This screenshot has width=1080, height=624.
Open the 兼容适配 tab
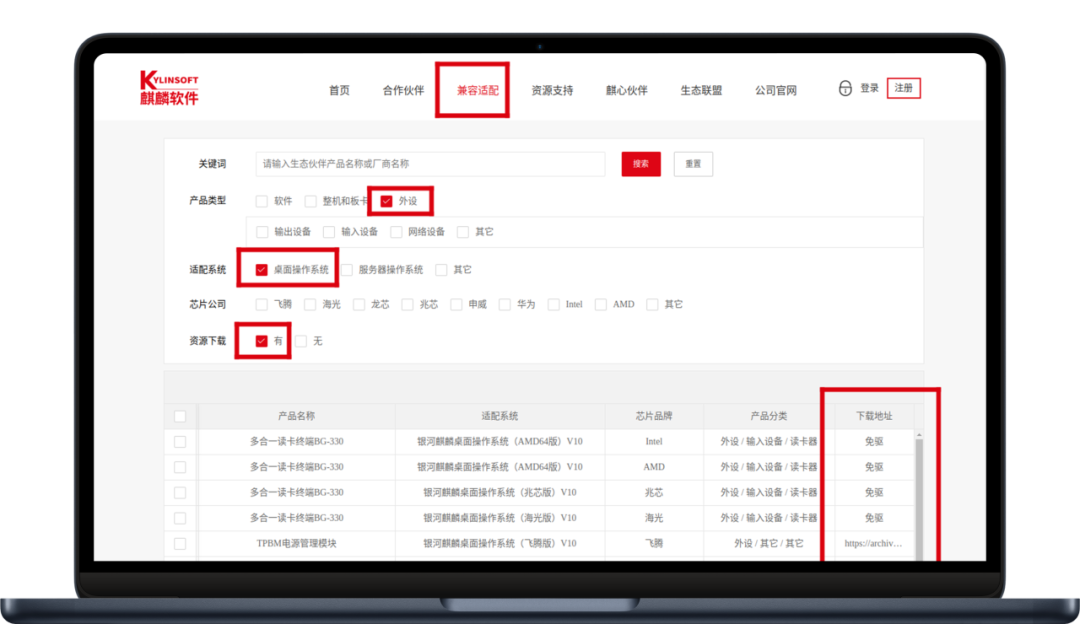click(477, 90)
